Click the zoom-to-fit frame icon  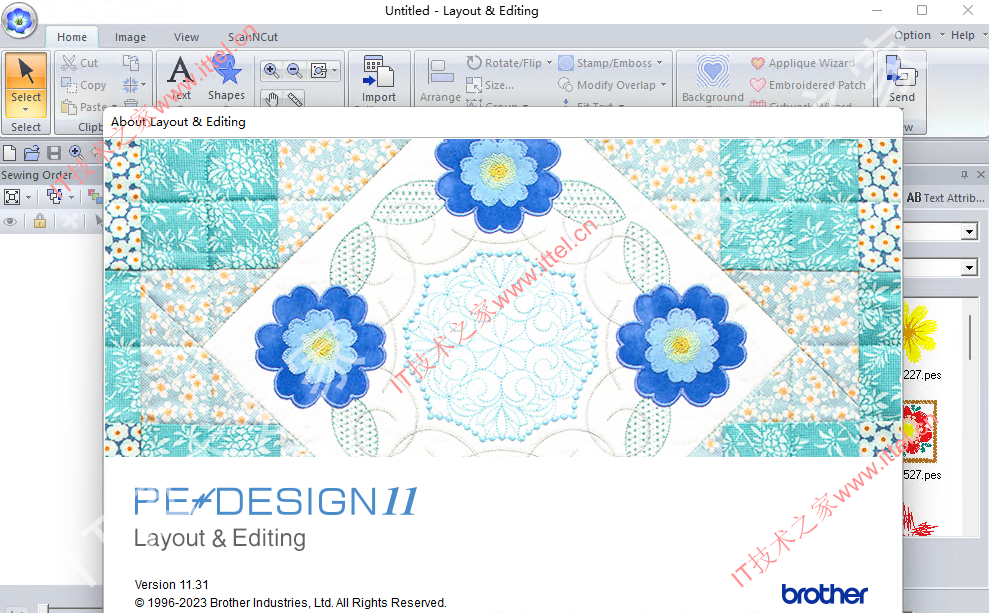pos(319,70)
